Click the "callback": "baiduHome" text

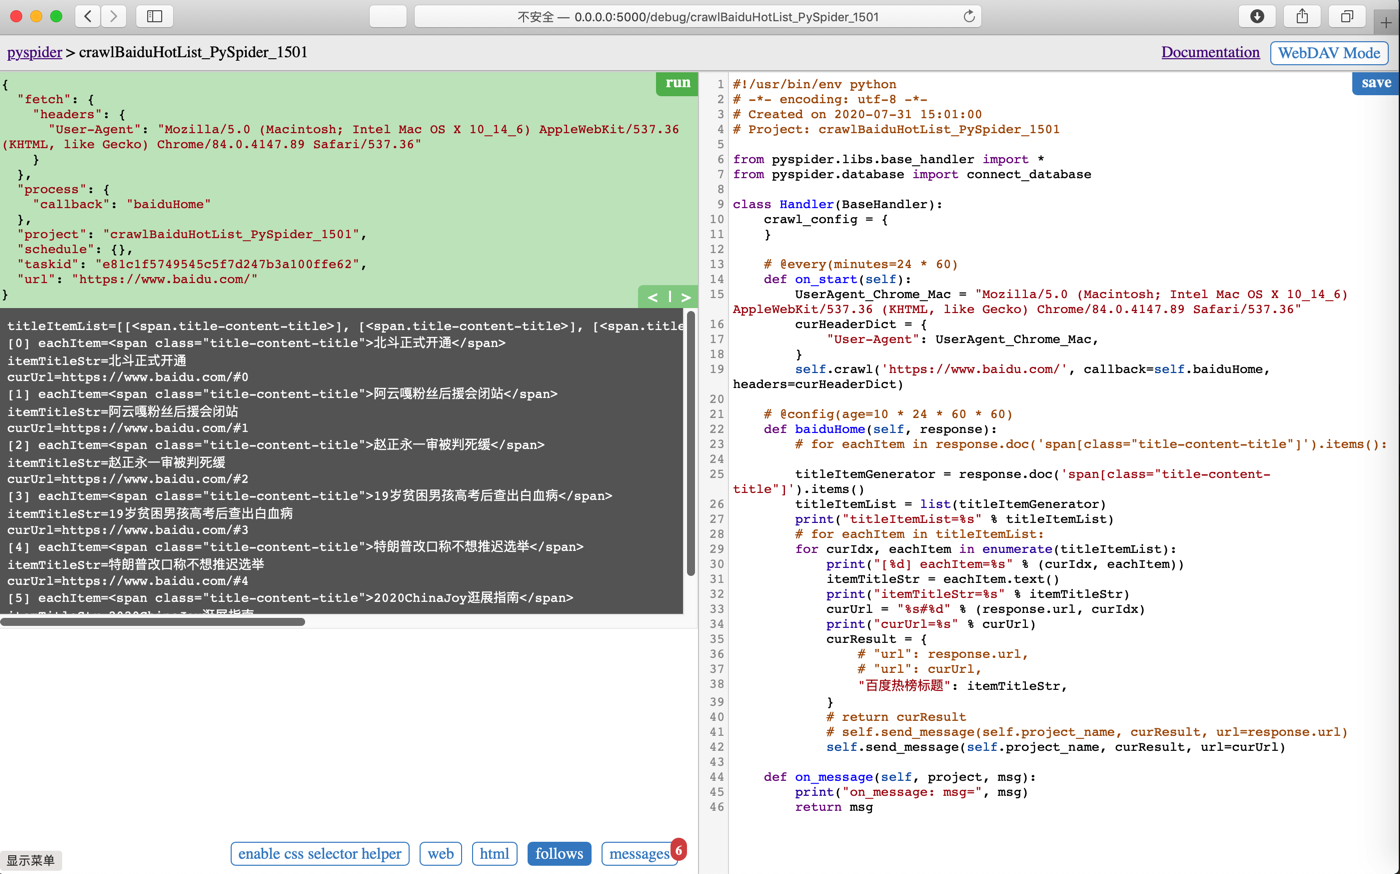click(x=121, y=204)
